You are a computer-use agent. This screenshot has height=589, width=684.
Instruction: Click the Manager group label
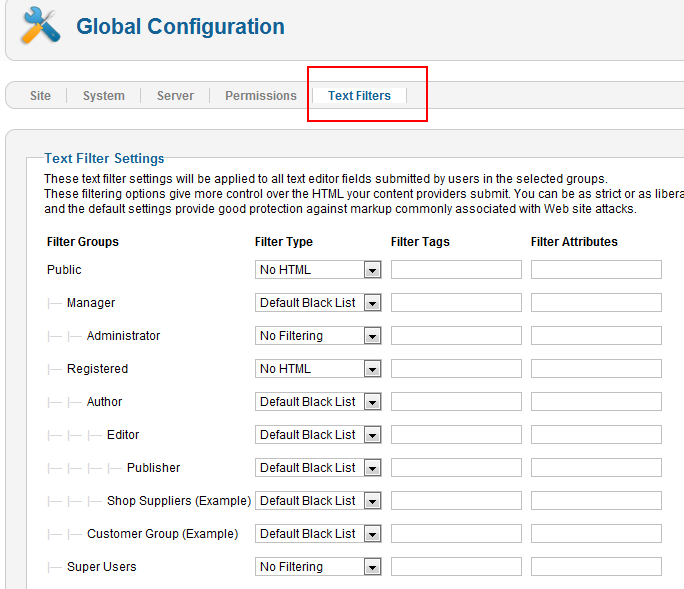click(x=91, y=303)
